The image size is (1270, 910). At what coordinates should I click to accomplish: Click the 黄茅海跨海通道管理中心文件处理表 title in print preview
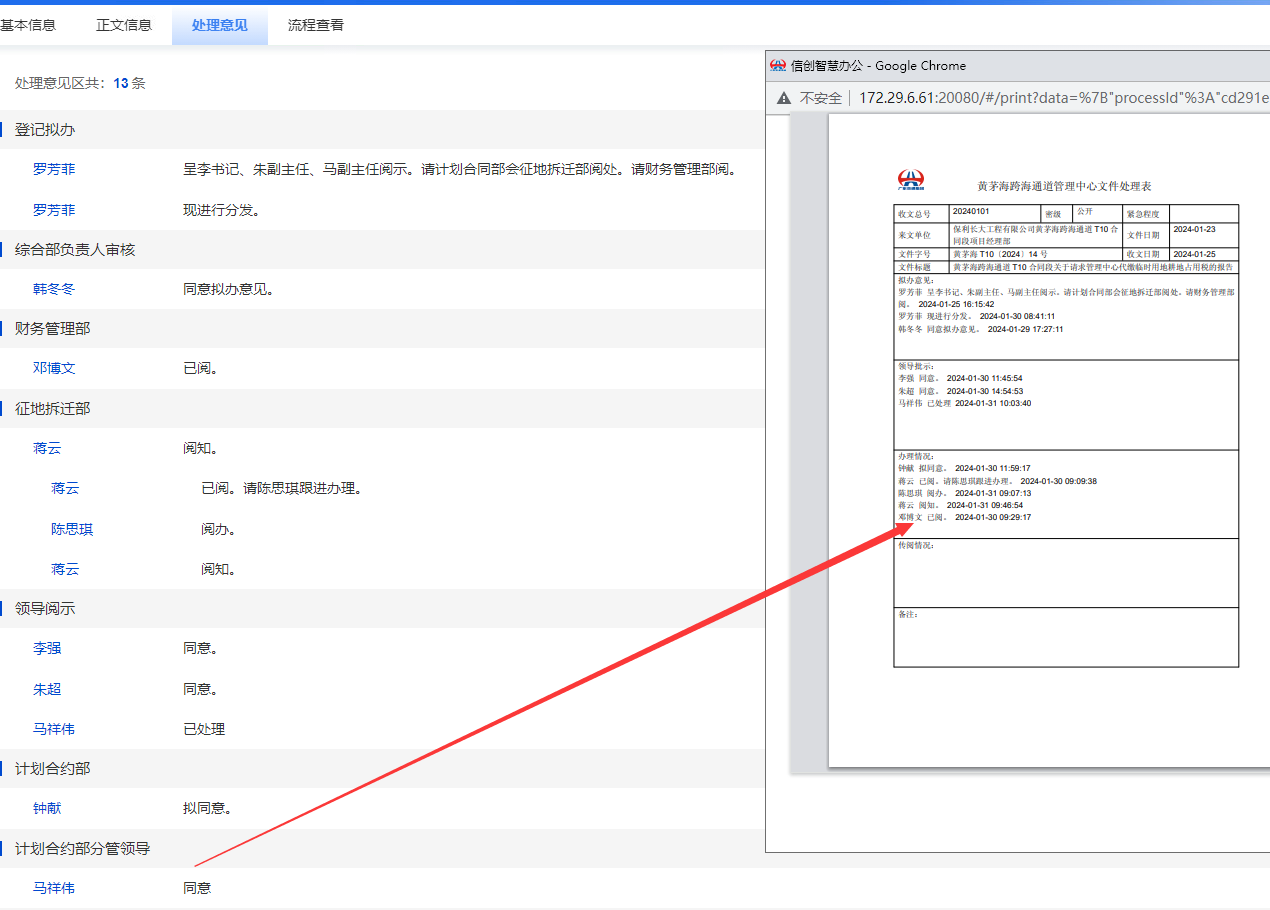coord(1064,186)
